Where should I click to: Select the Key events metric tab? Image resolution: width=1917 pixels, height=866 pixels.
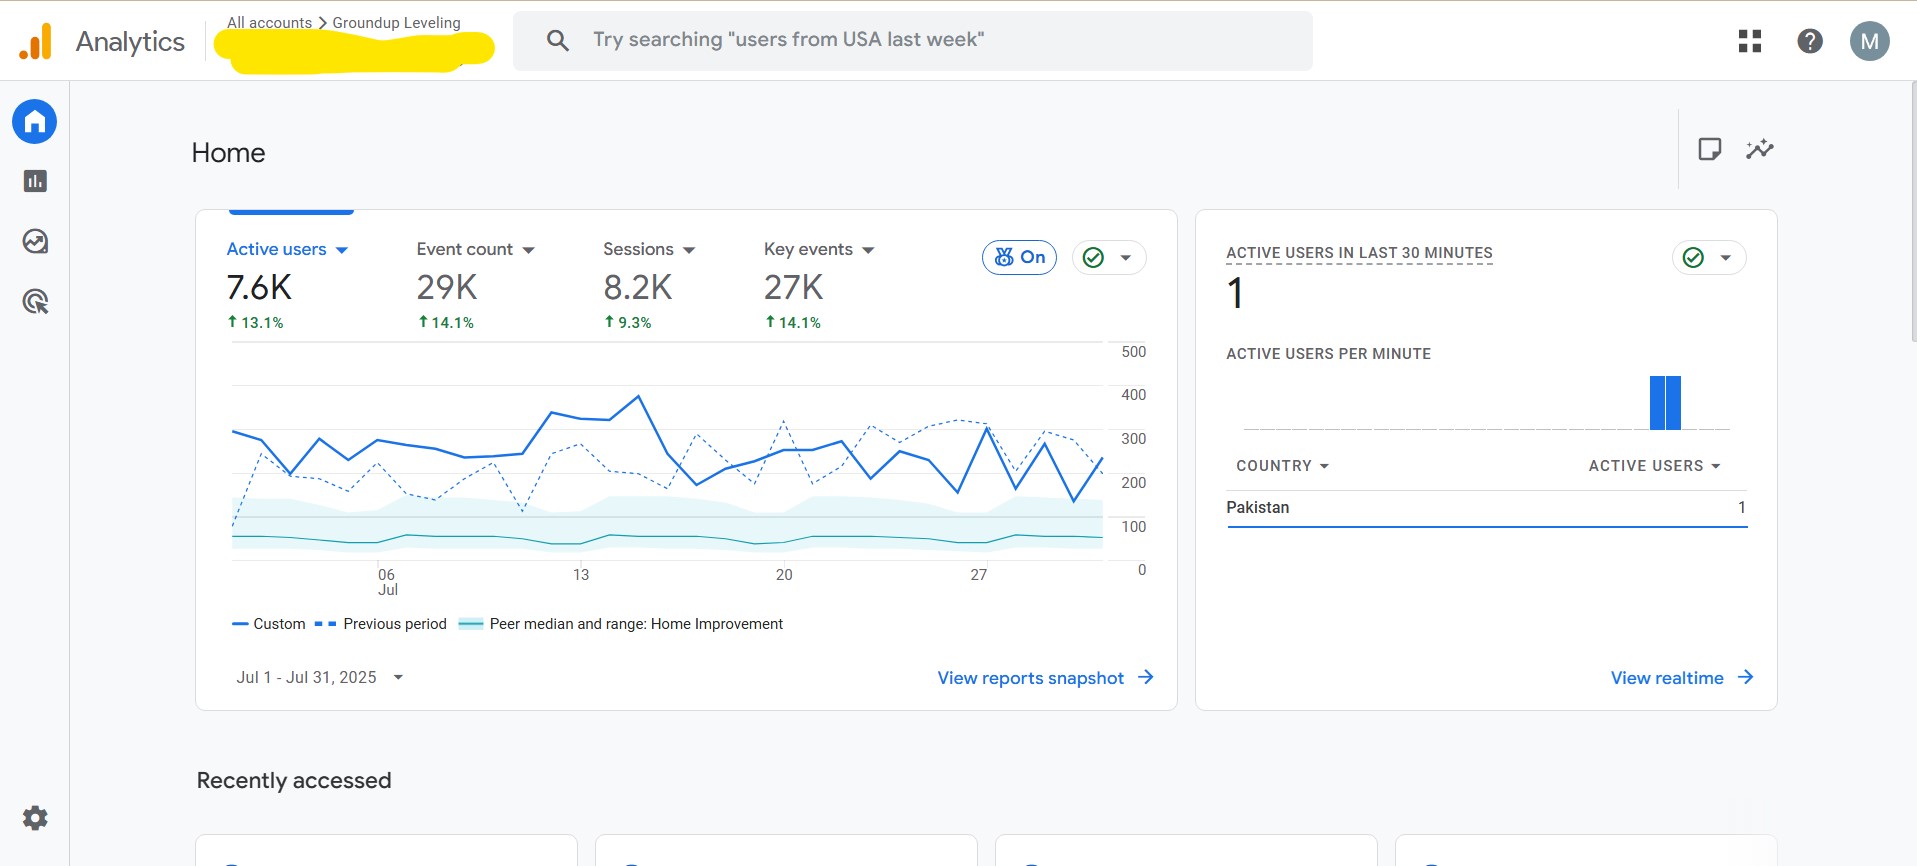[x=808, y=249]
